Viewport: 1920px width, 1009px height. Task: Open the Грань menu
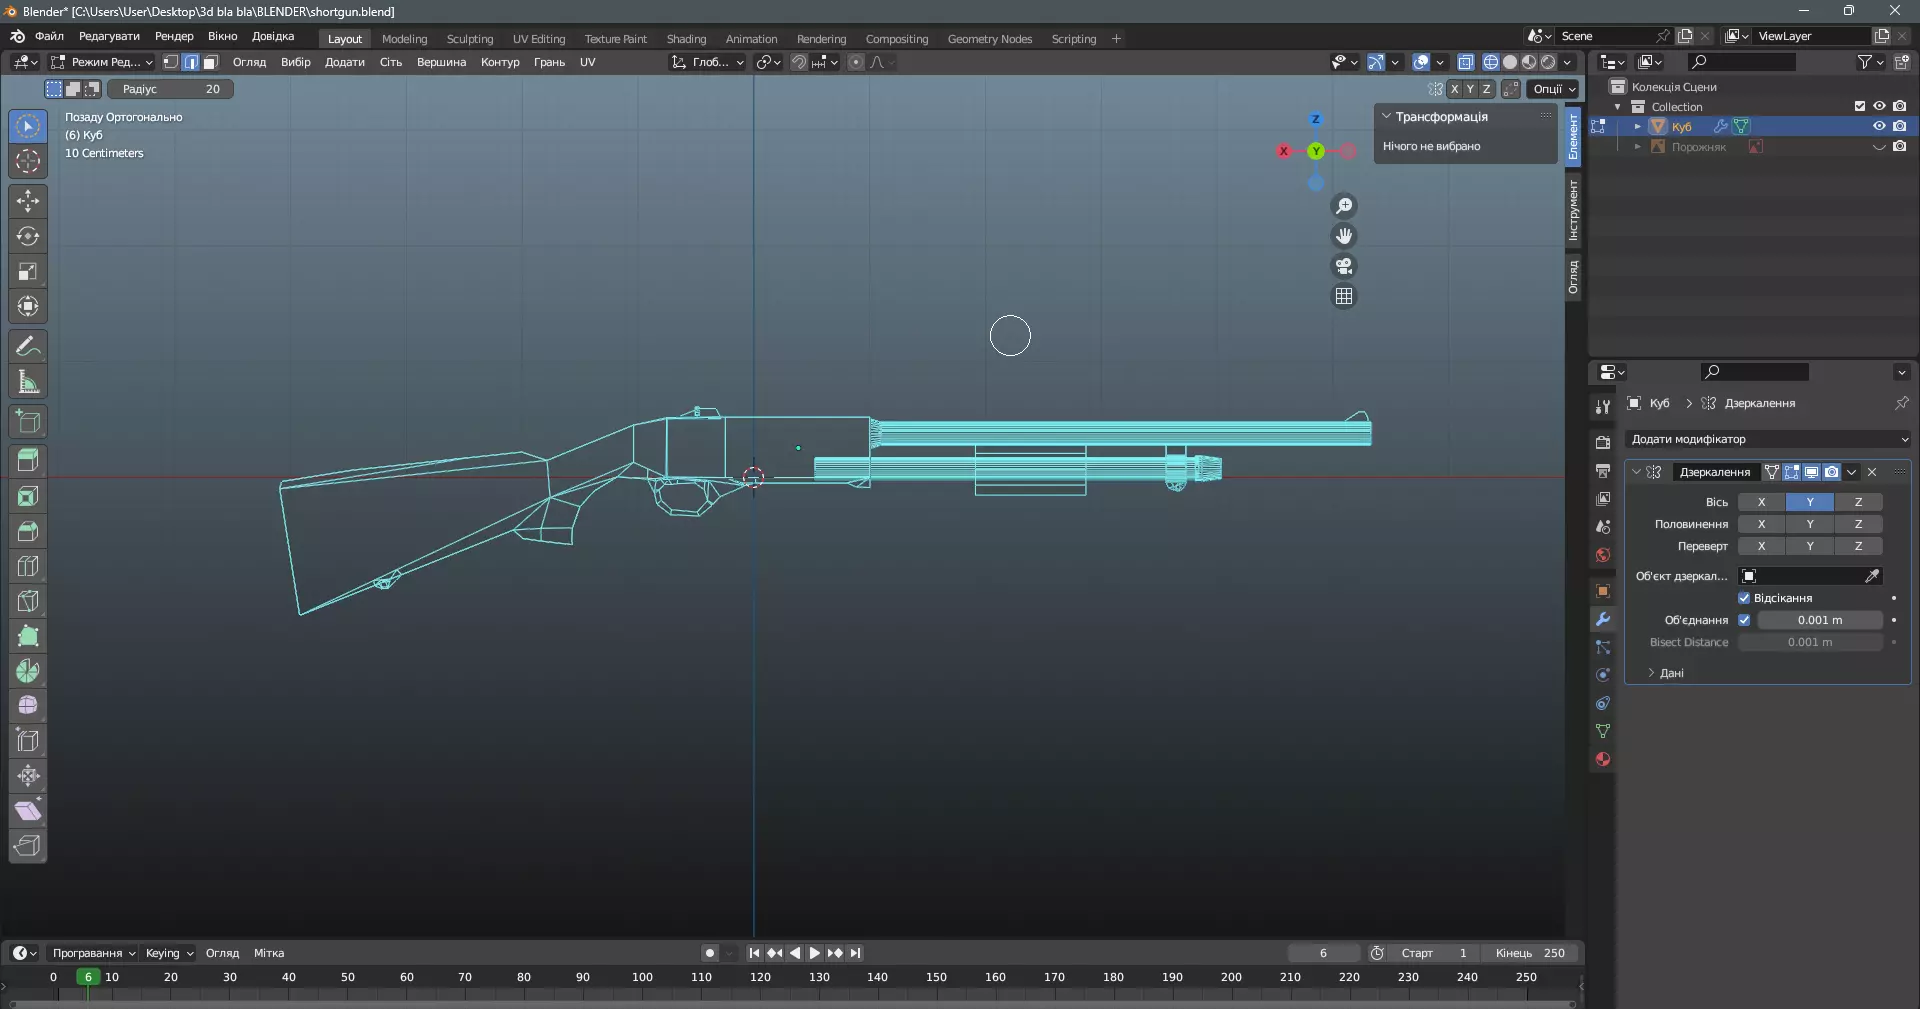[549, 62]
